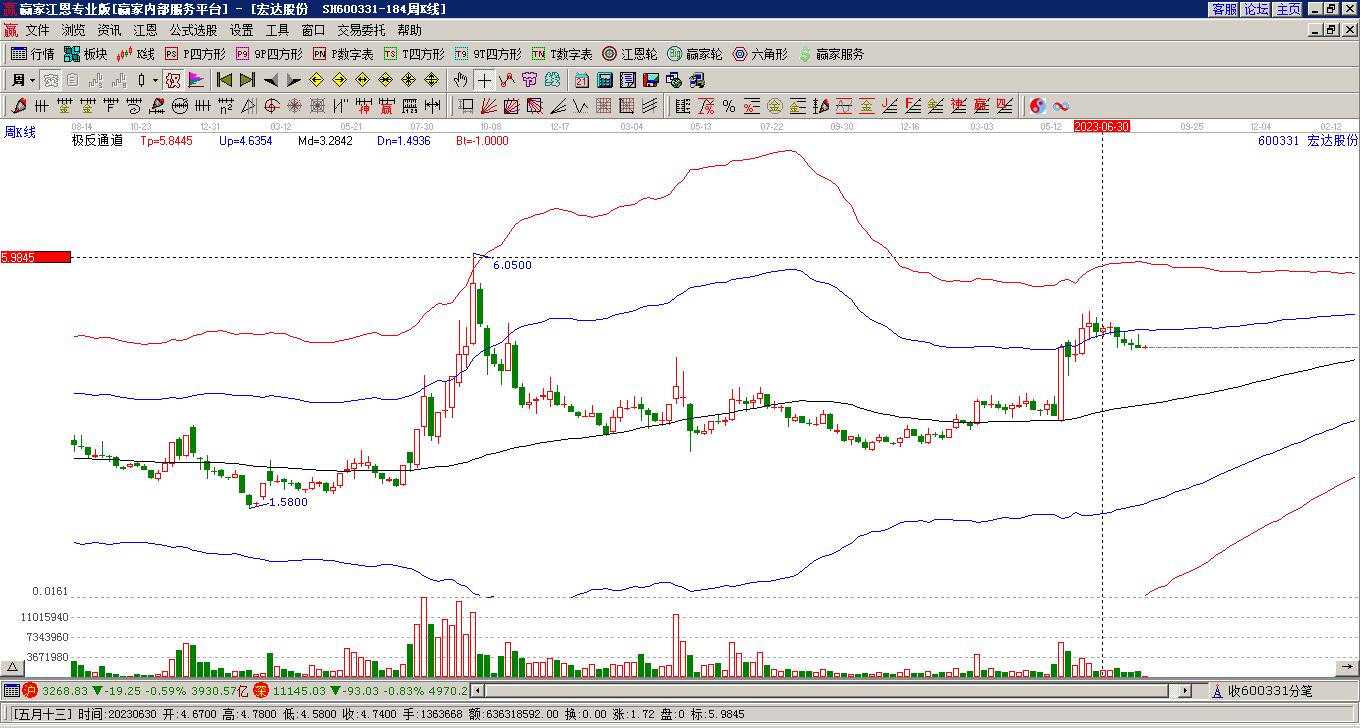Click the 沪 Shanghai index badge
1360x728 pixels.
coord(30,691)
